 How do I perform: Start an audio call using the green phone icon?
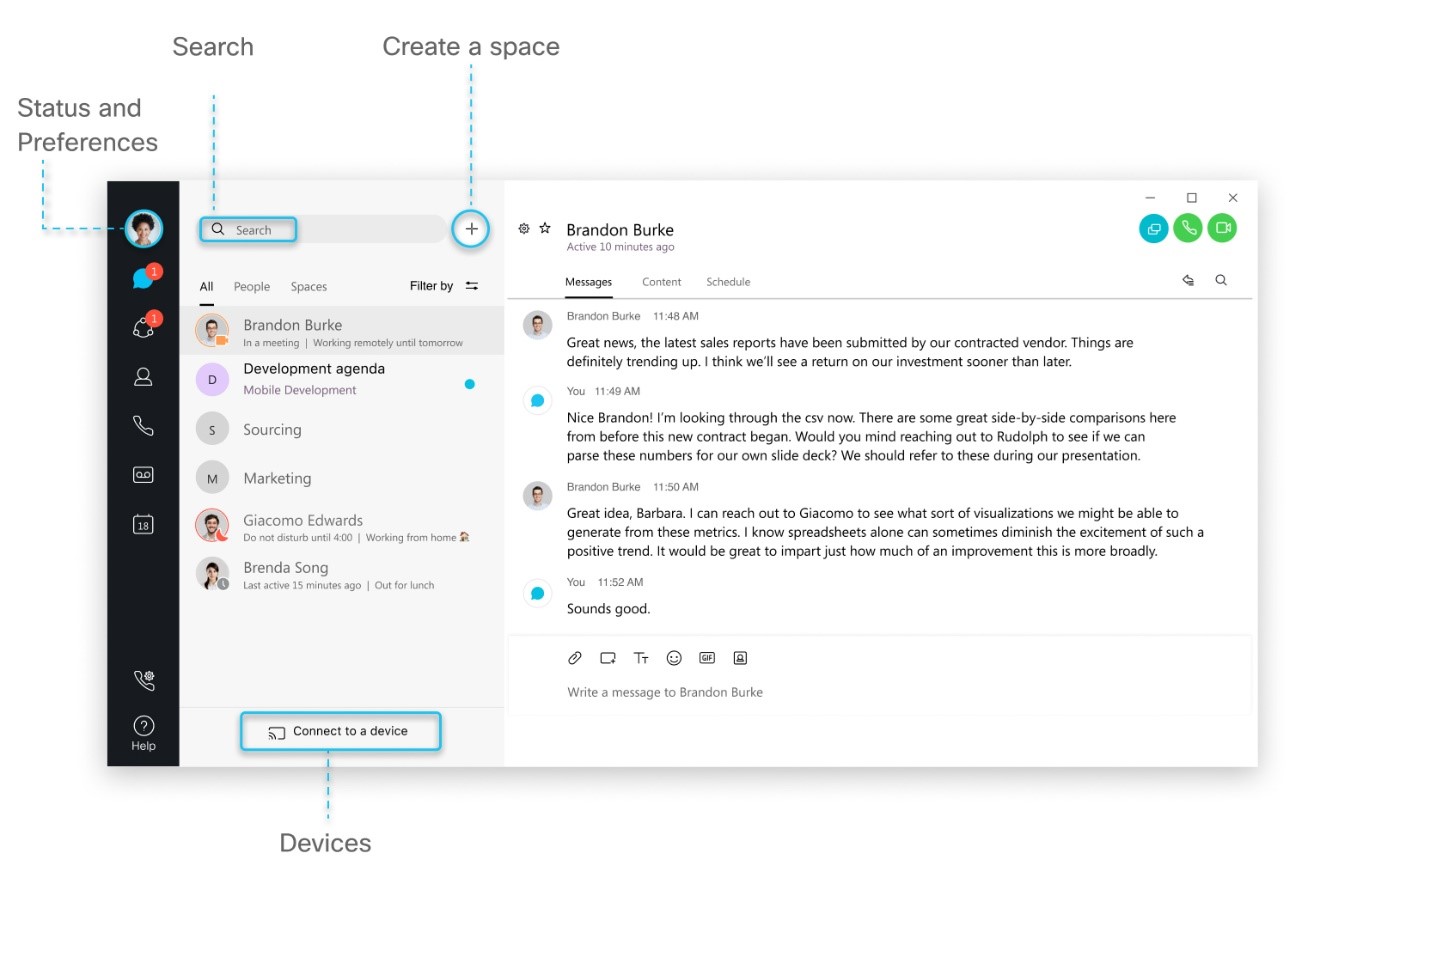click(1187, 228)
